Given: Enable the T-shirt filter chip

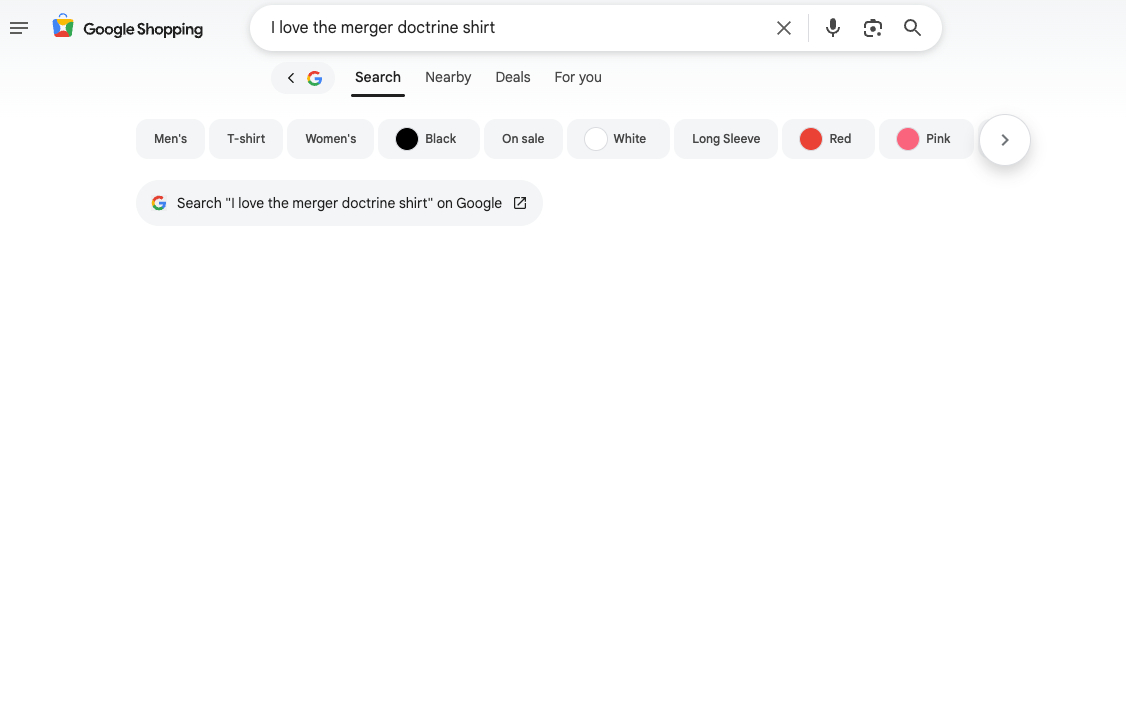Looking at the screenshot, I should pos(246,139).
